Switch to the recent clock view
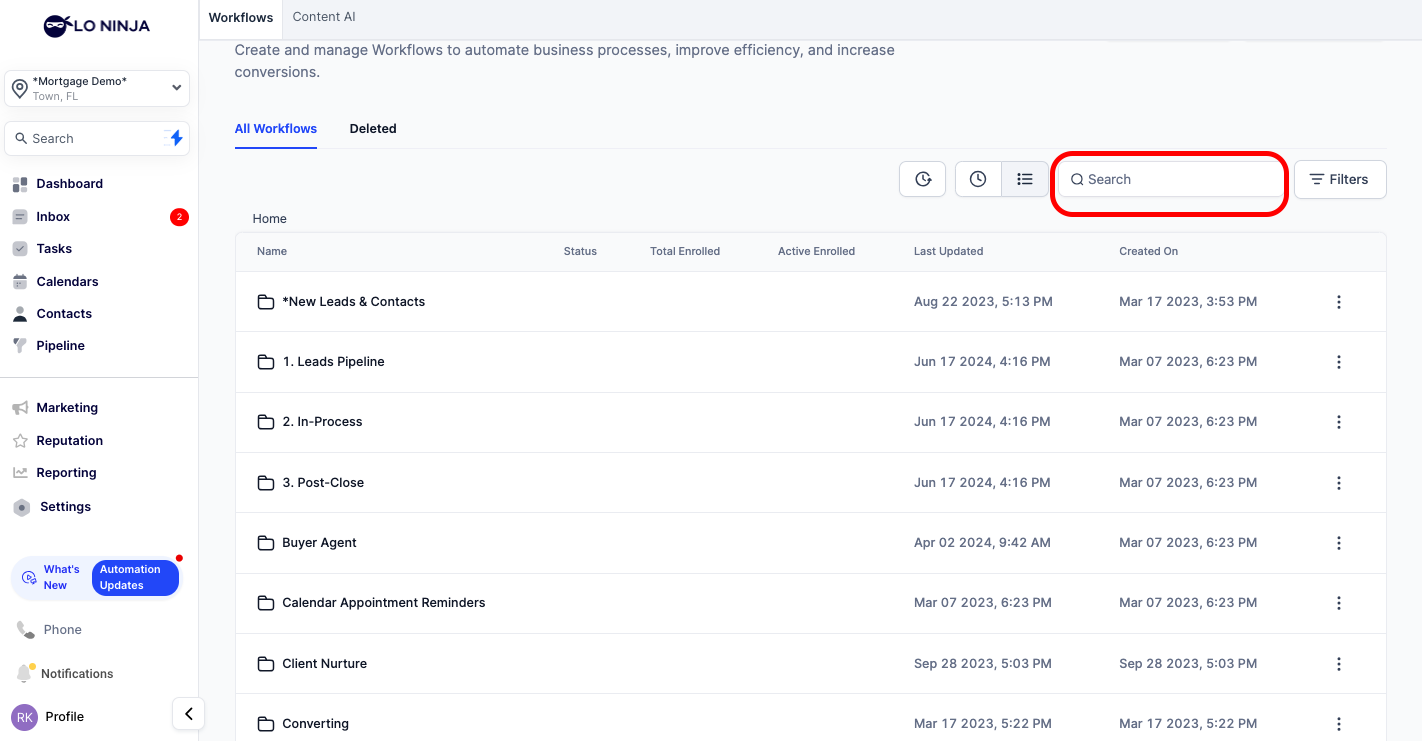Viewport: 1422px width, 741px height. [978, 179]
